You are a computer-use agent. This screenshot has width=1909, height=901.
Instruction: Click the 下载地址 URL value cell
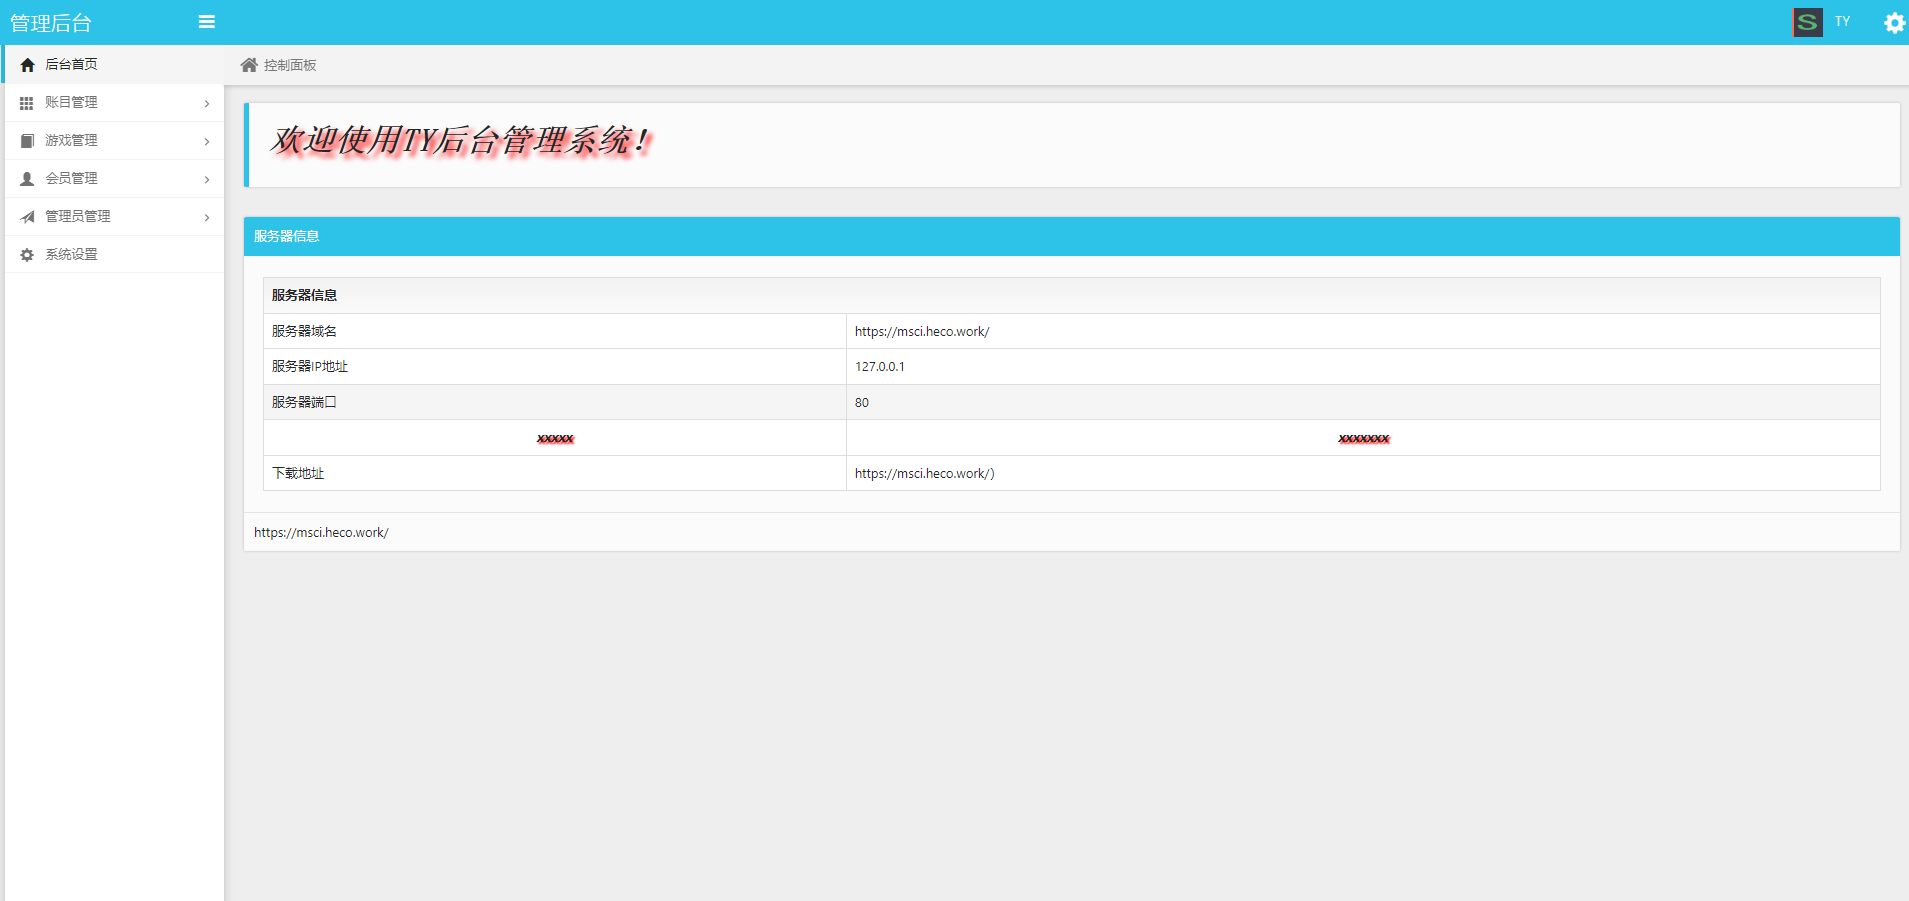click(x=924, y=473)
